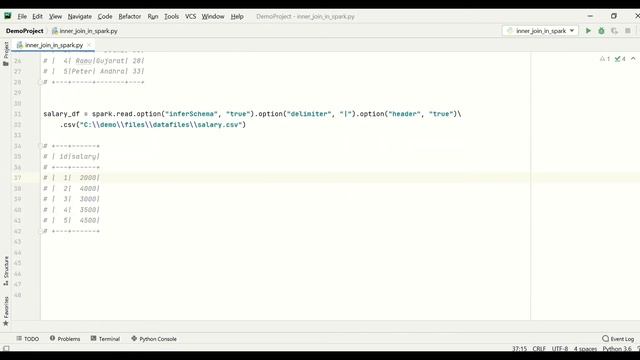Click the 4 spaces indent status
640x360 pixels.
click(585, 349)
